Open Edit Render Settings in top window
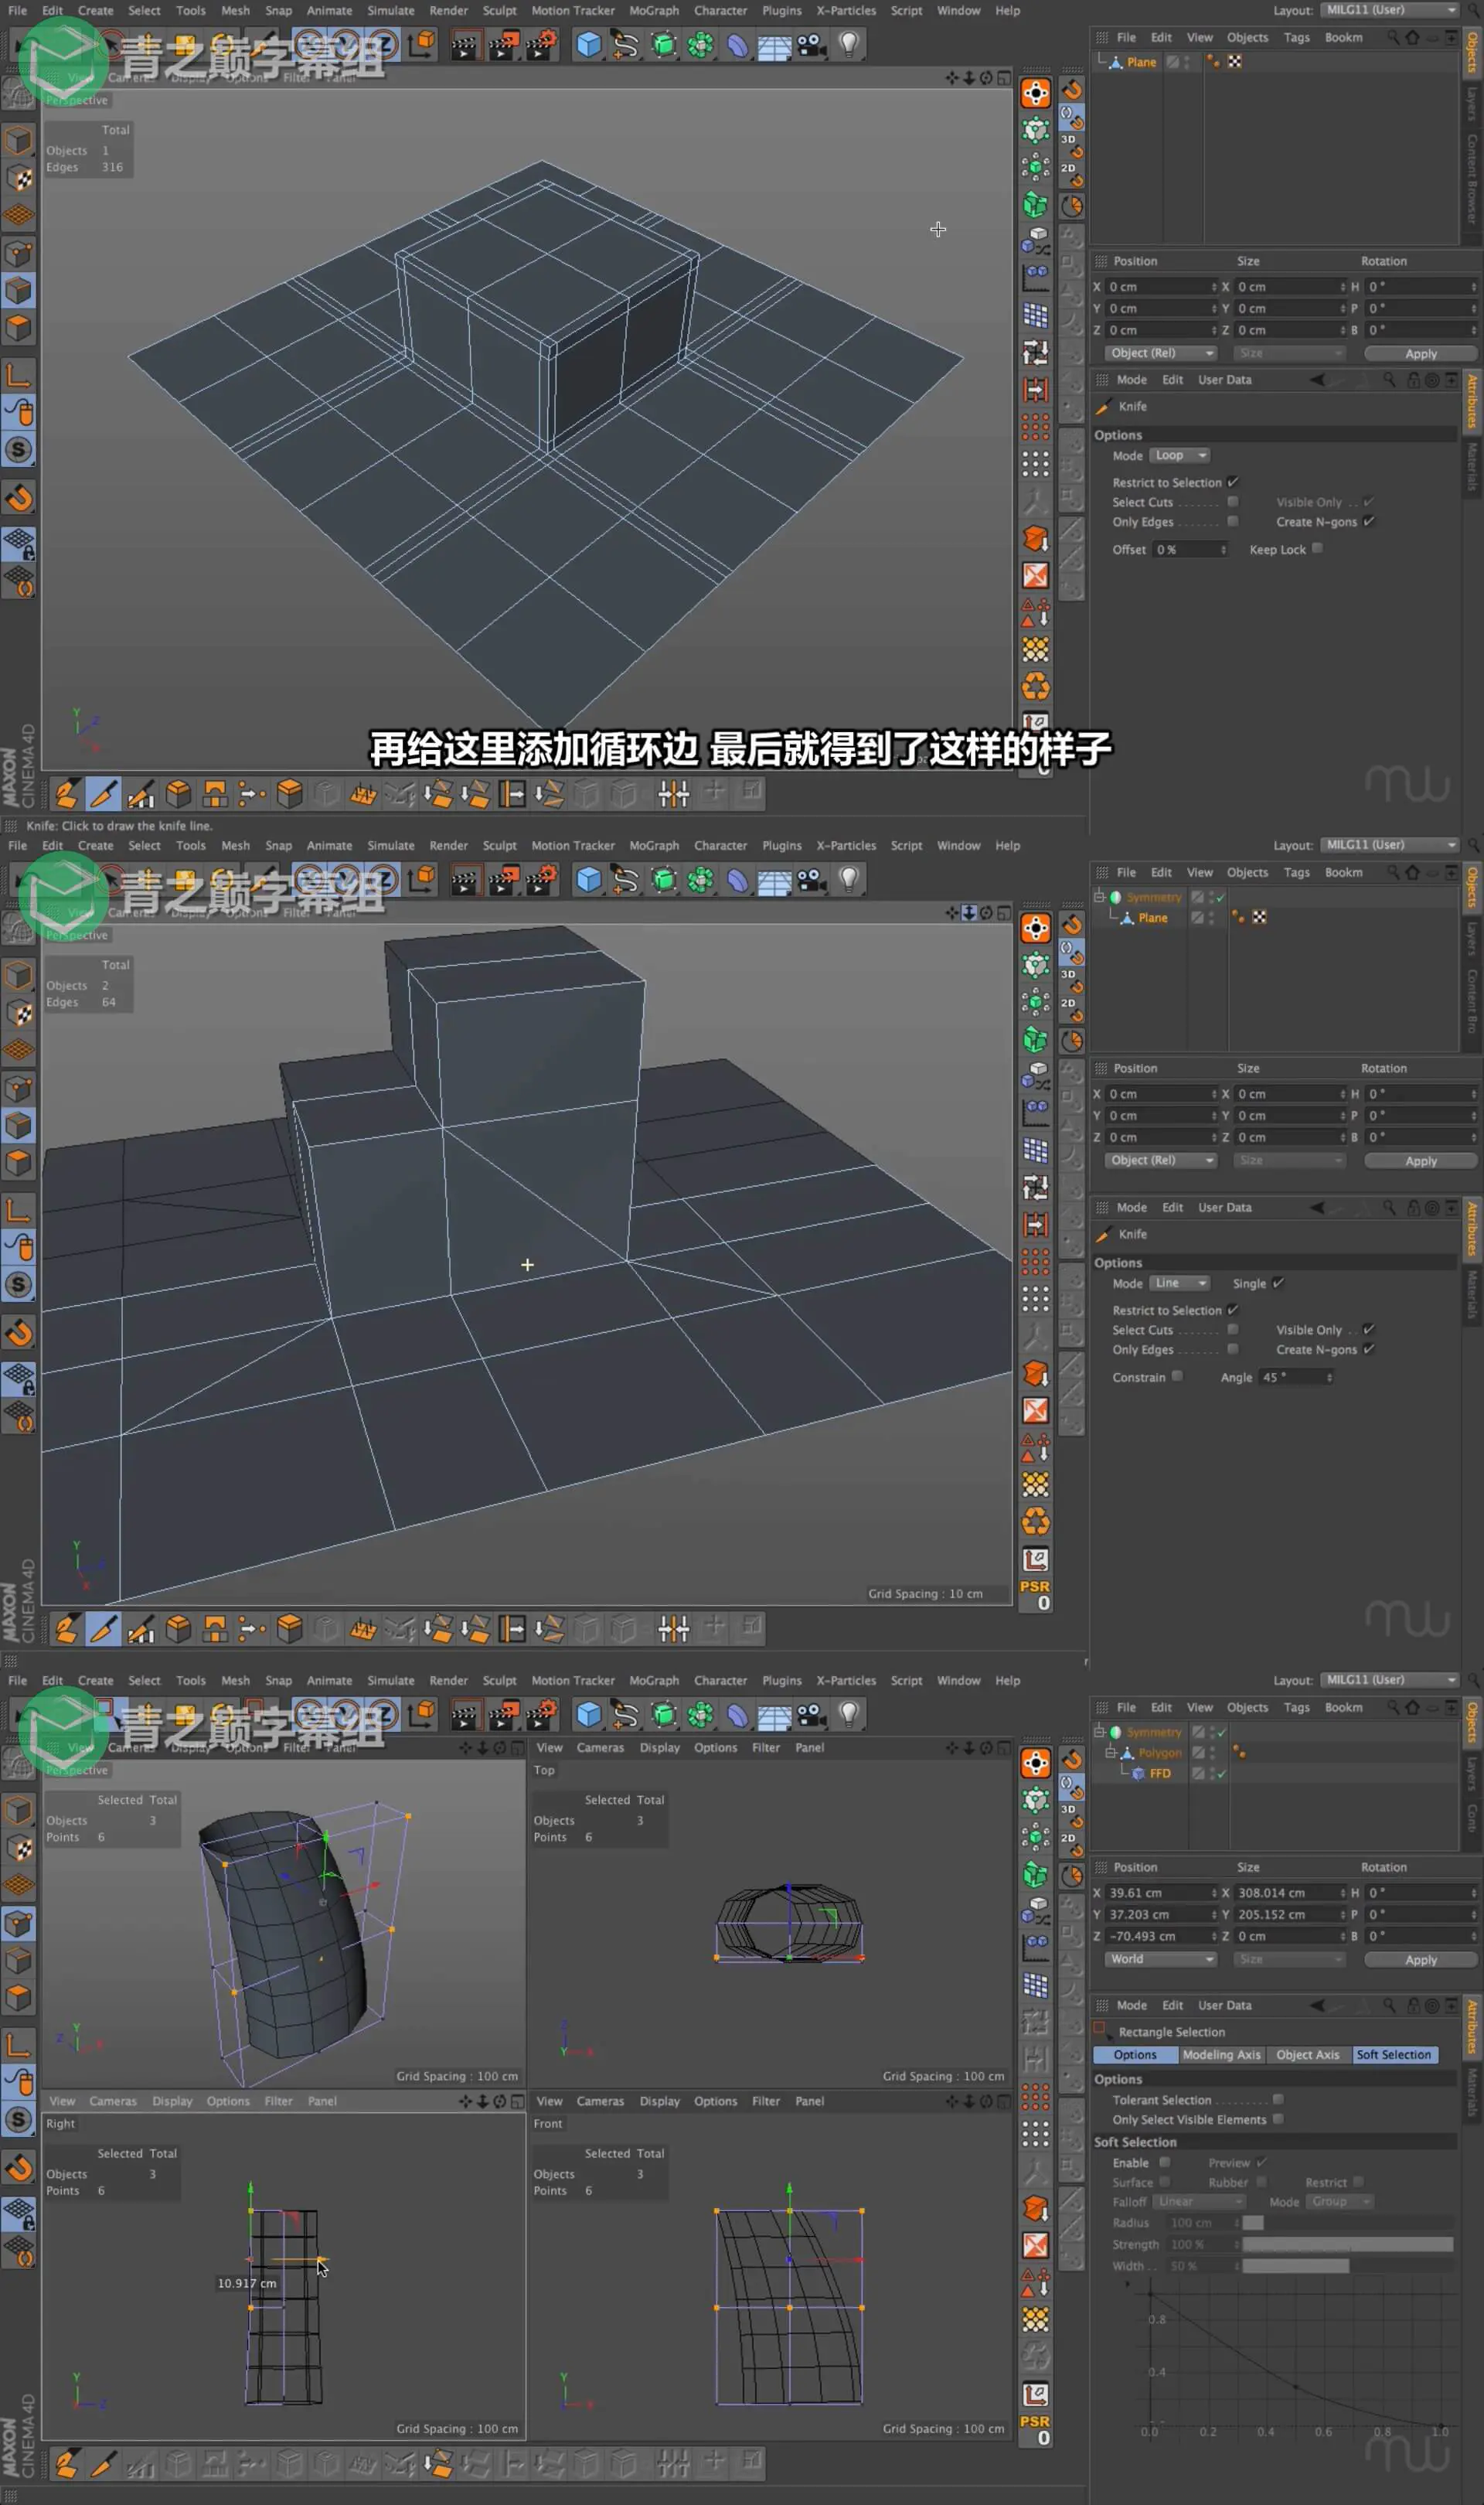This screenshot has height=2505, width=1484. (x=541, y=45)
